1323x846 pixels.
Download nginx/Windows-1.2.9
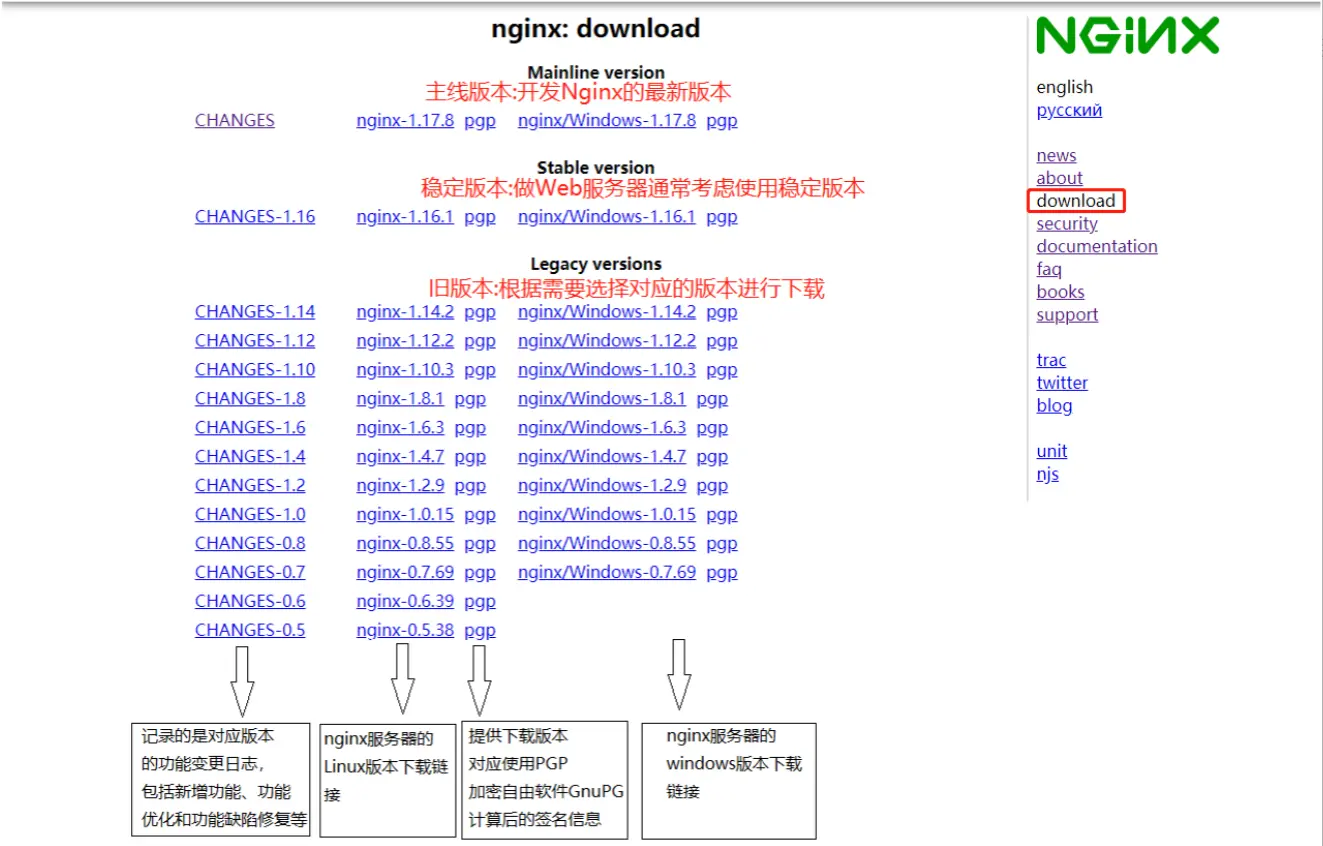[x=602, y=485]
